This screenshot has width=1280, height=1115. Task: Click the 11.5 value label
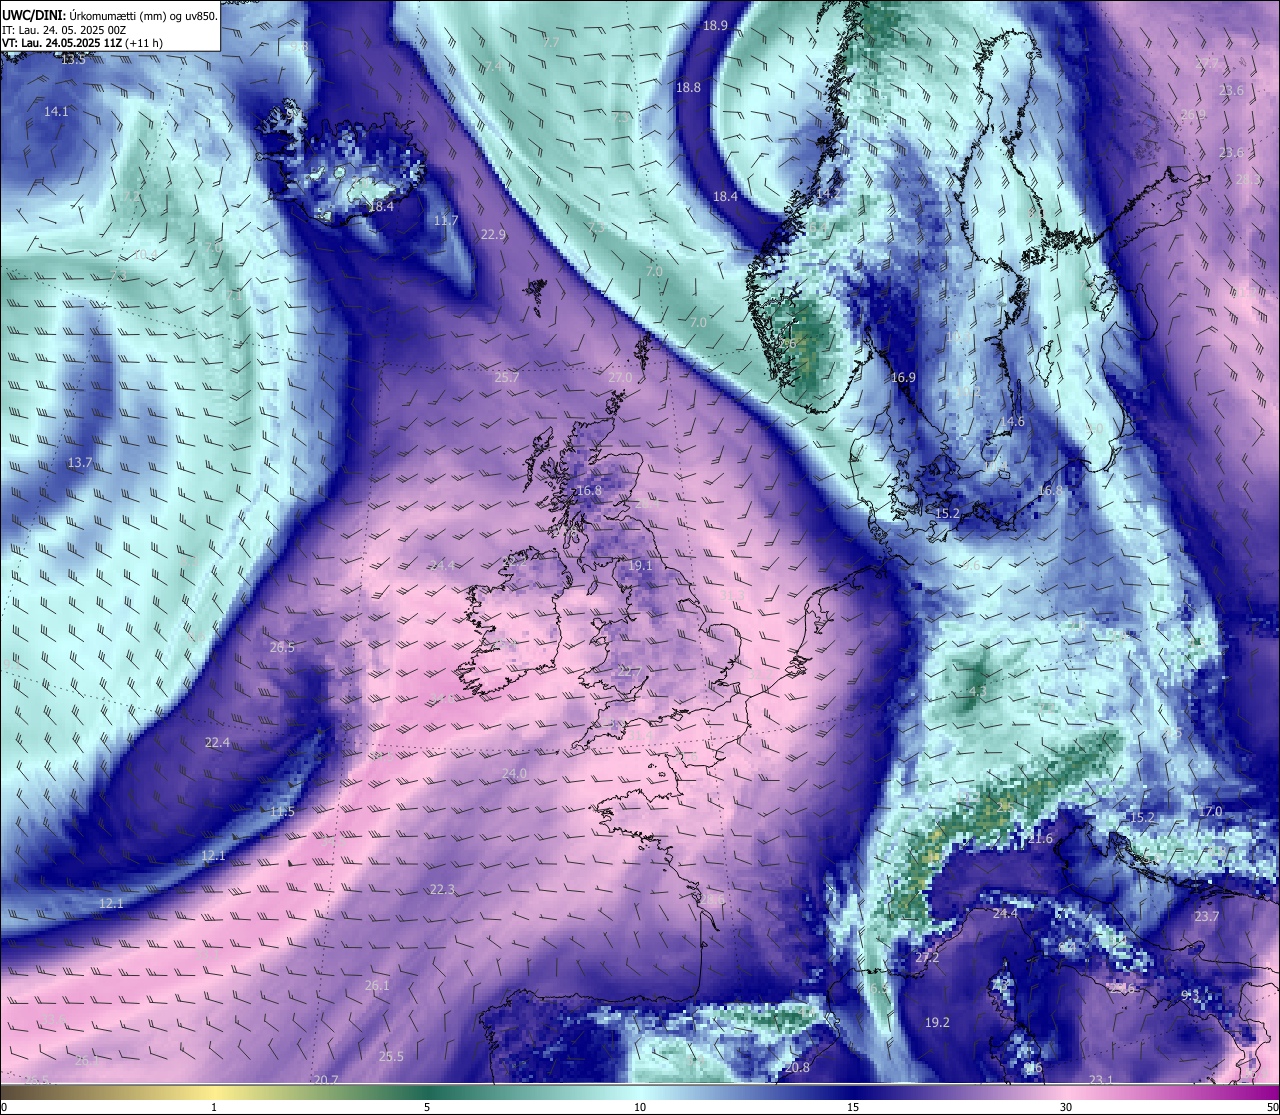click(283, 812)
